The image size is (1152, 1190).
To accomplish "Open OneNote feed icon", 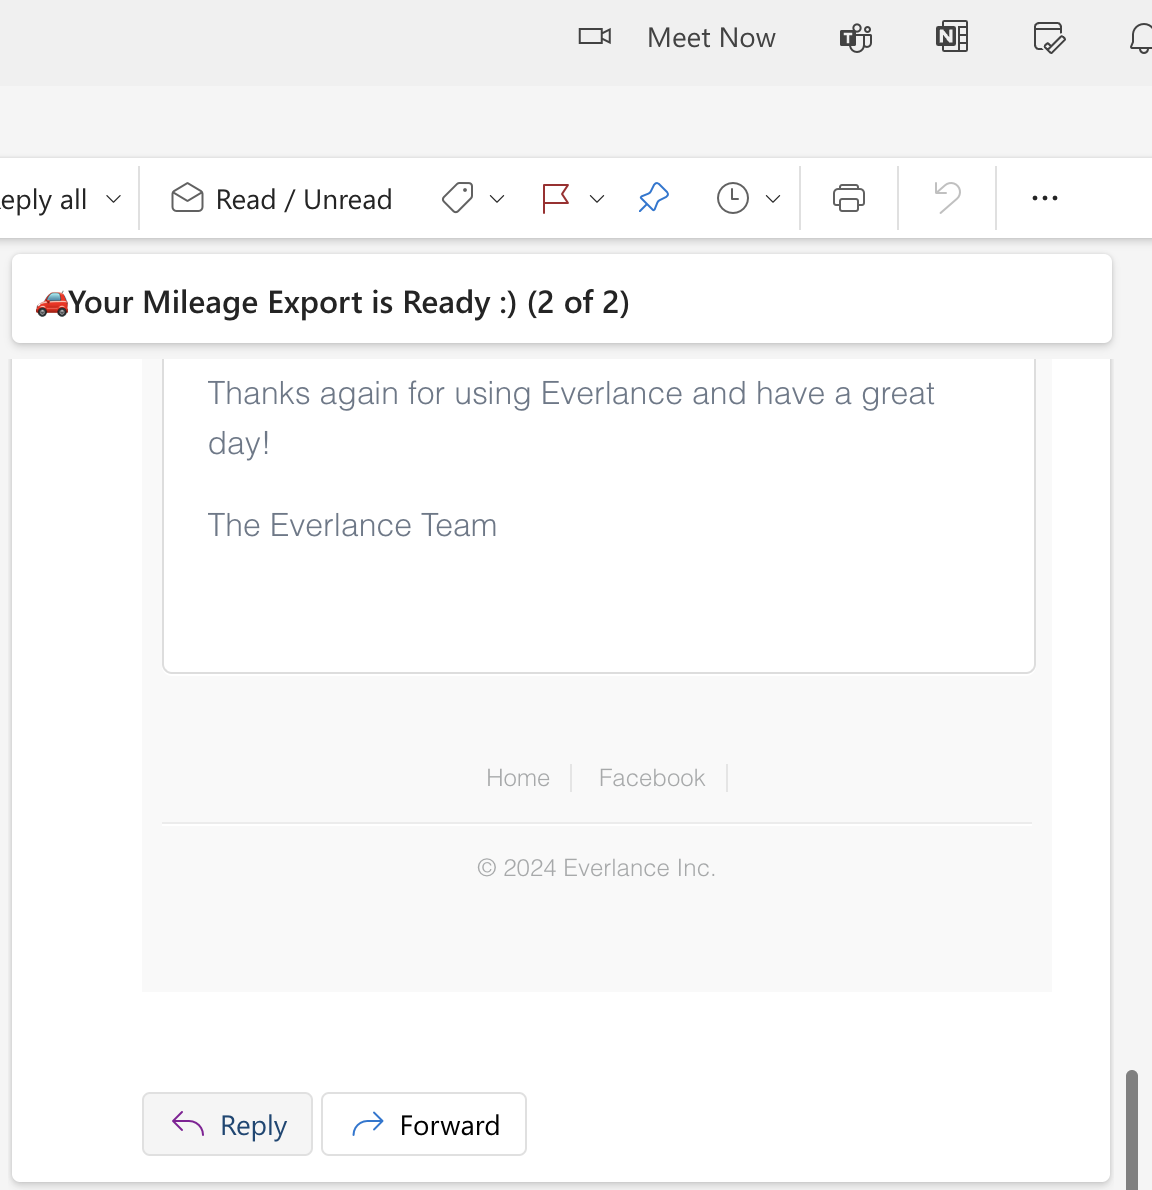I will [x=951, y=38].
